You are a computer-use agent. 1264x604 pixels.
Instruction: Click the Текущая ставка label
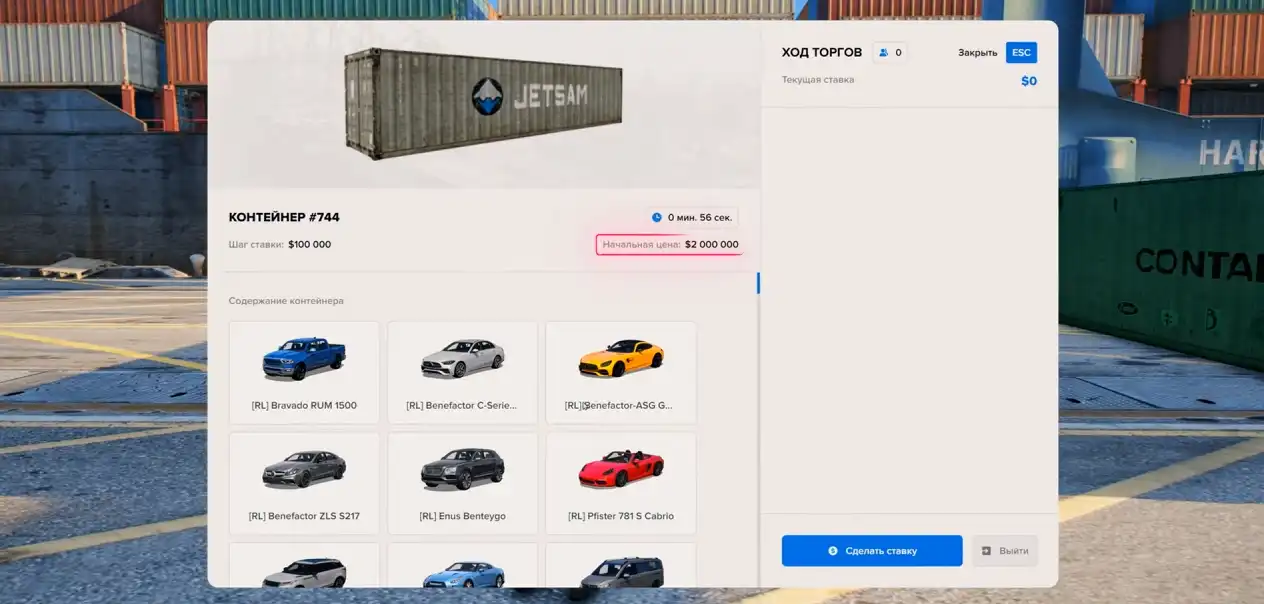818,80
